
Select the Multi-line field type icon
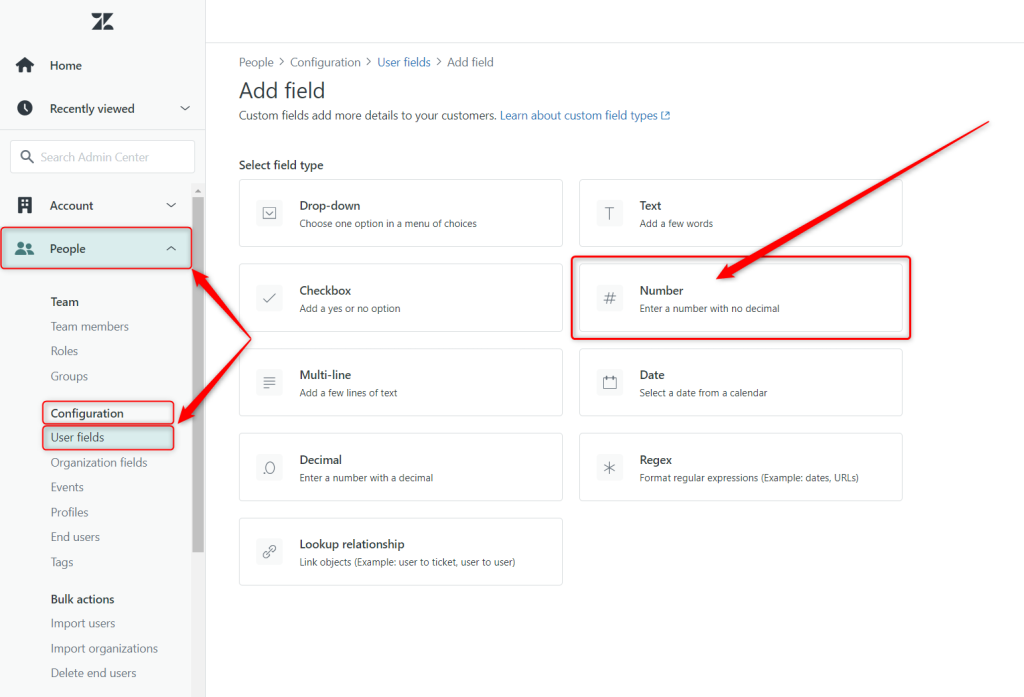pyautogui.click(x=269, y=382)
